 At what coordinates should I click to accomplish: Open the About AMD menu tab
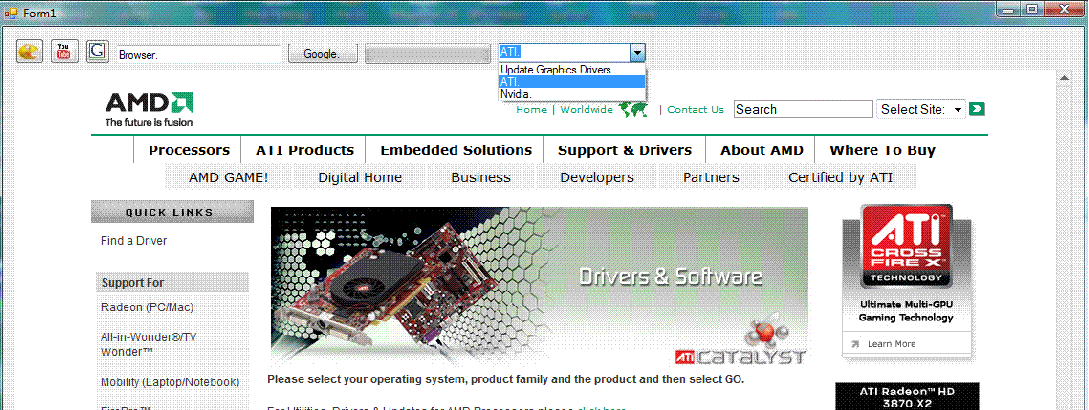(x=762, y=150)
